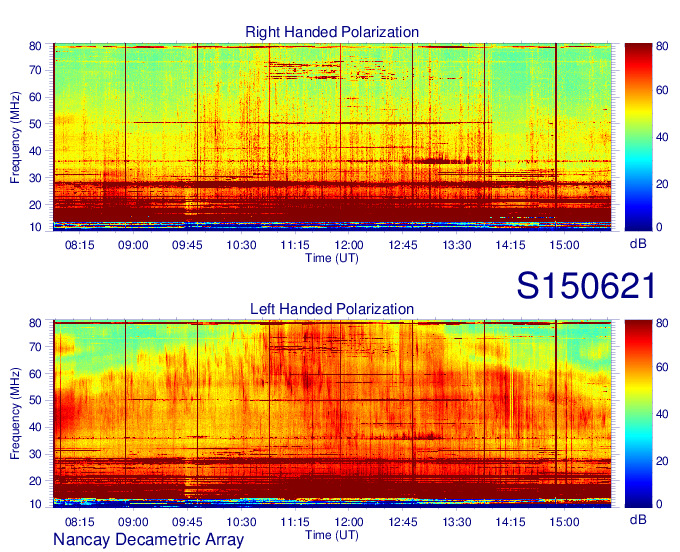Select the 20 dB tick on the lower color bar
680x552 pixels.
(662, 461)
